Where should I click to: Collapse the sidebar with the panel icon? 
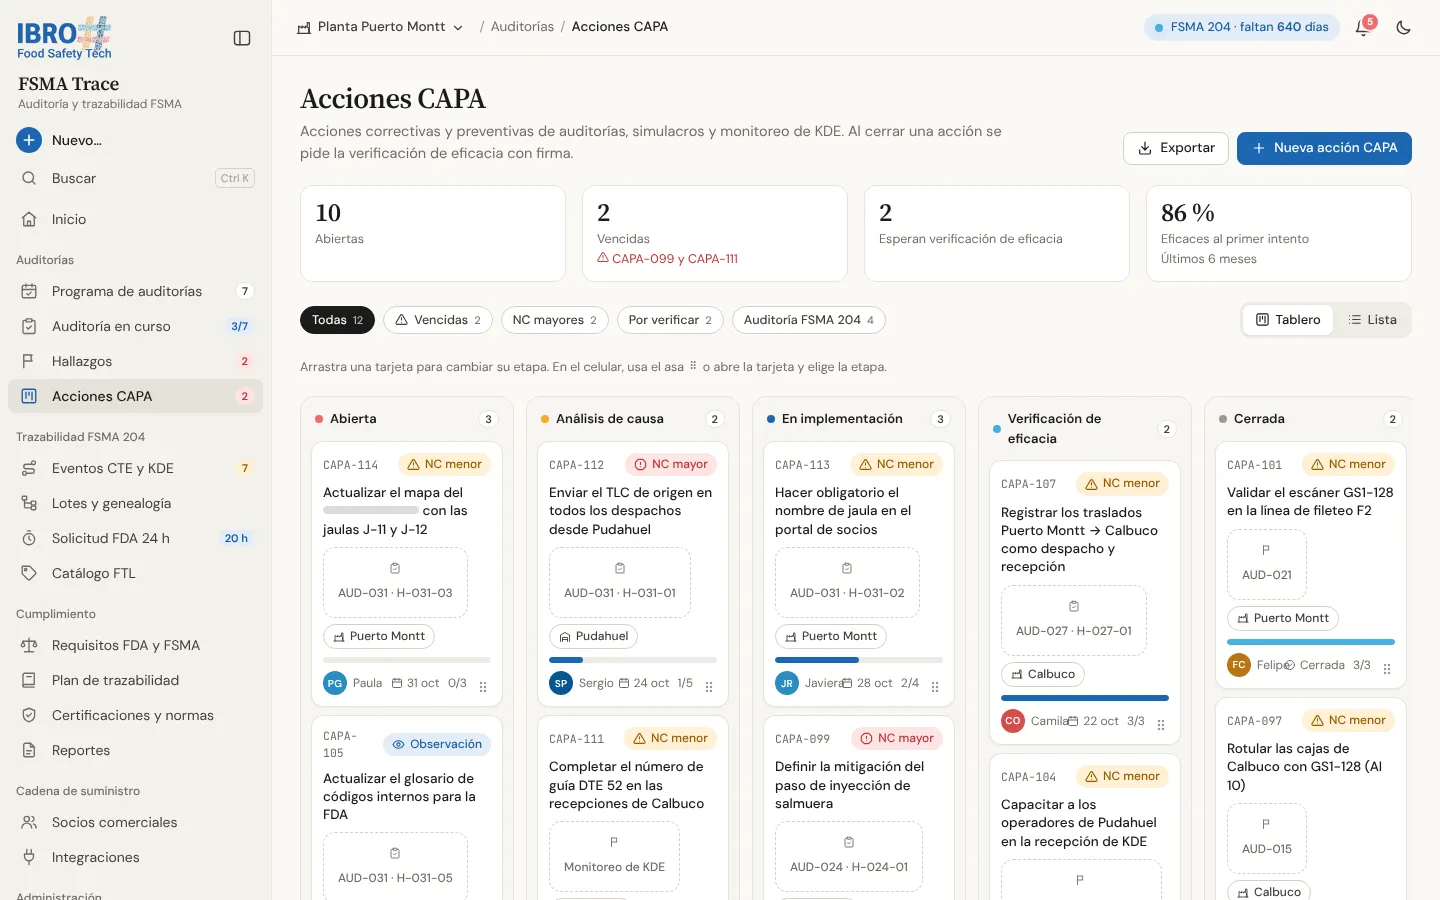coord(242,38)
